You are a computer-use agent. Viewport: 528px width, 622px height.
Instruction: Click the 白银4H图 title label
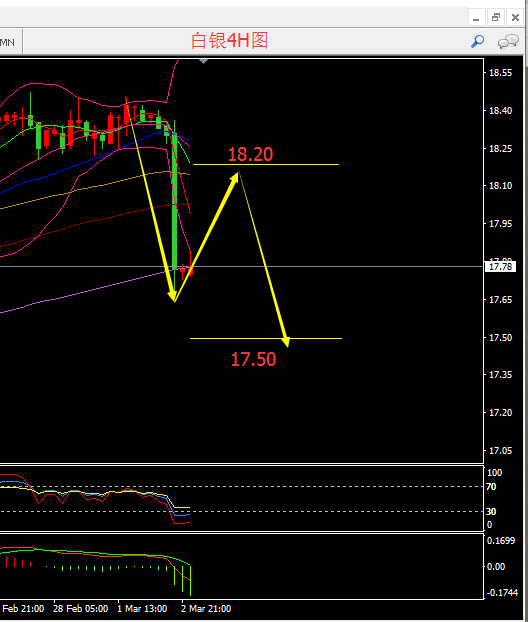229,40
